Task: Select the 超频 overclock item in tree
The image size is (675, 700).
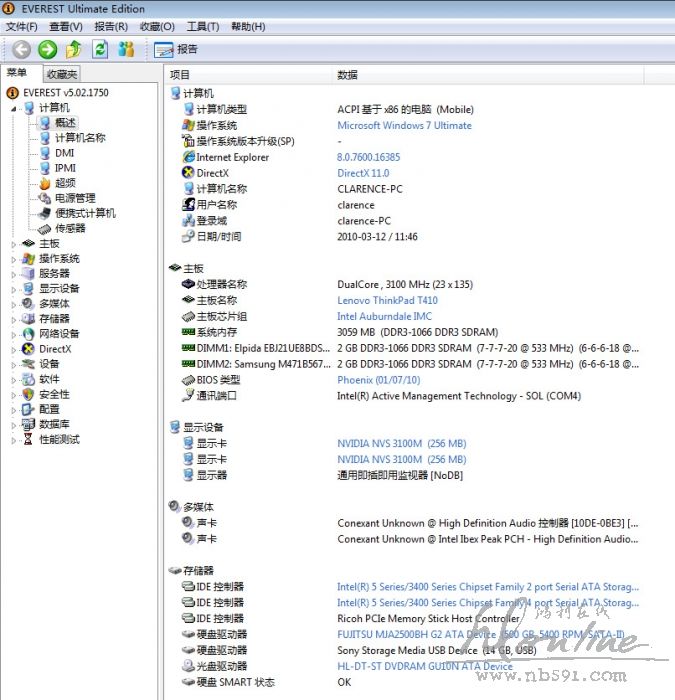Action: pyautogui.click(x=64, y=183)
